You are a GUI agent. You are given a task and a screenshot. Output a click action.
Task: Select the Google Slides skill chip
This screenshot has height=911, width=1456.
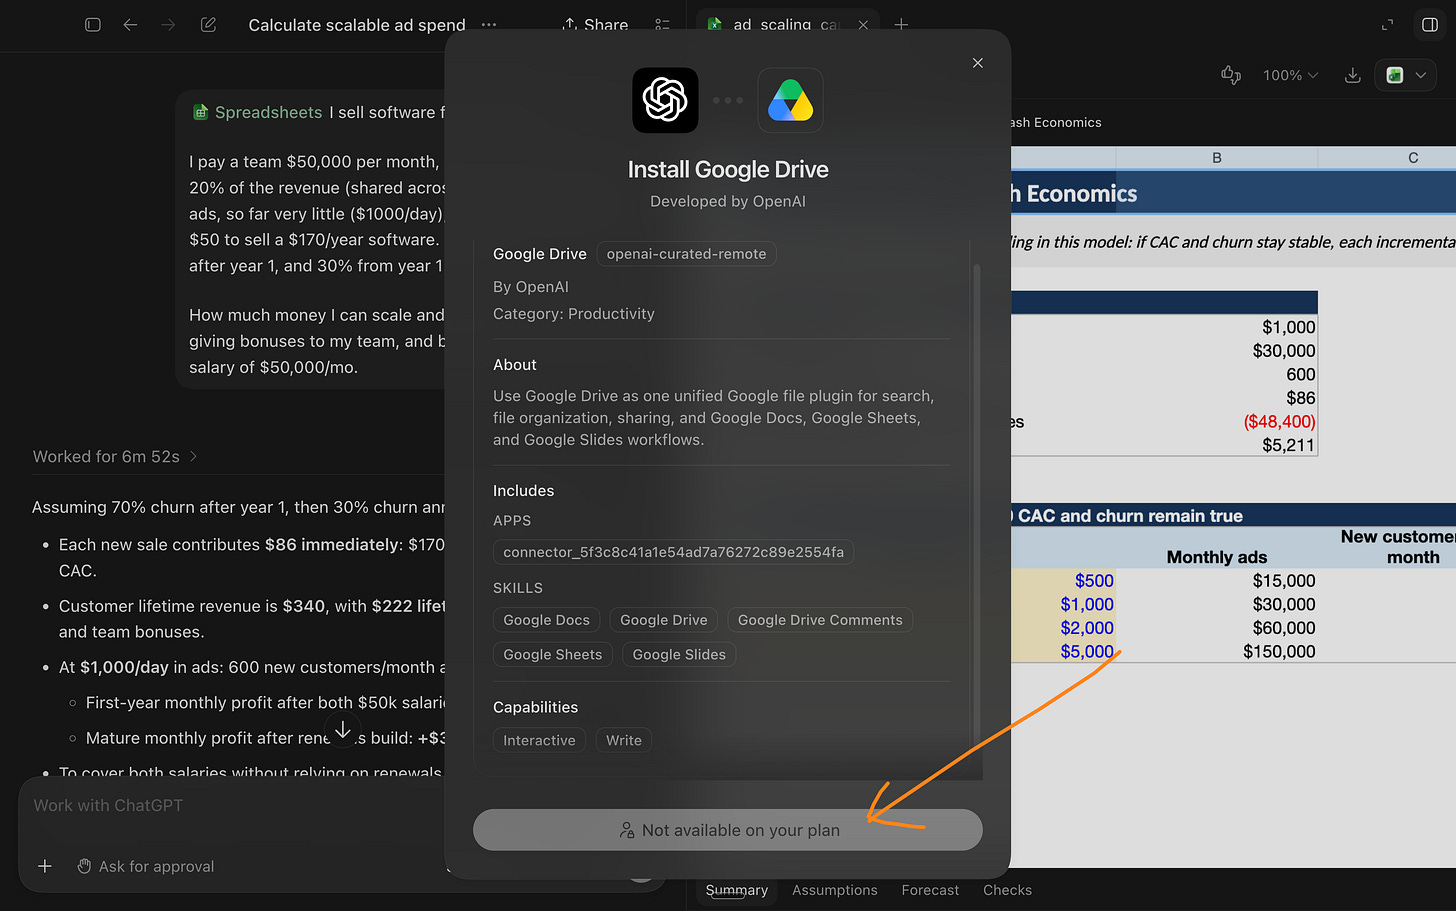pyautogui.click(x=679, y=654)
